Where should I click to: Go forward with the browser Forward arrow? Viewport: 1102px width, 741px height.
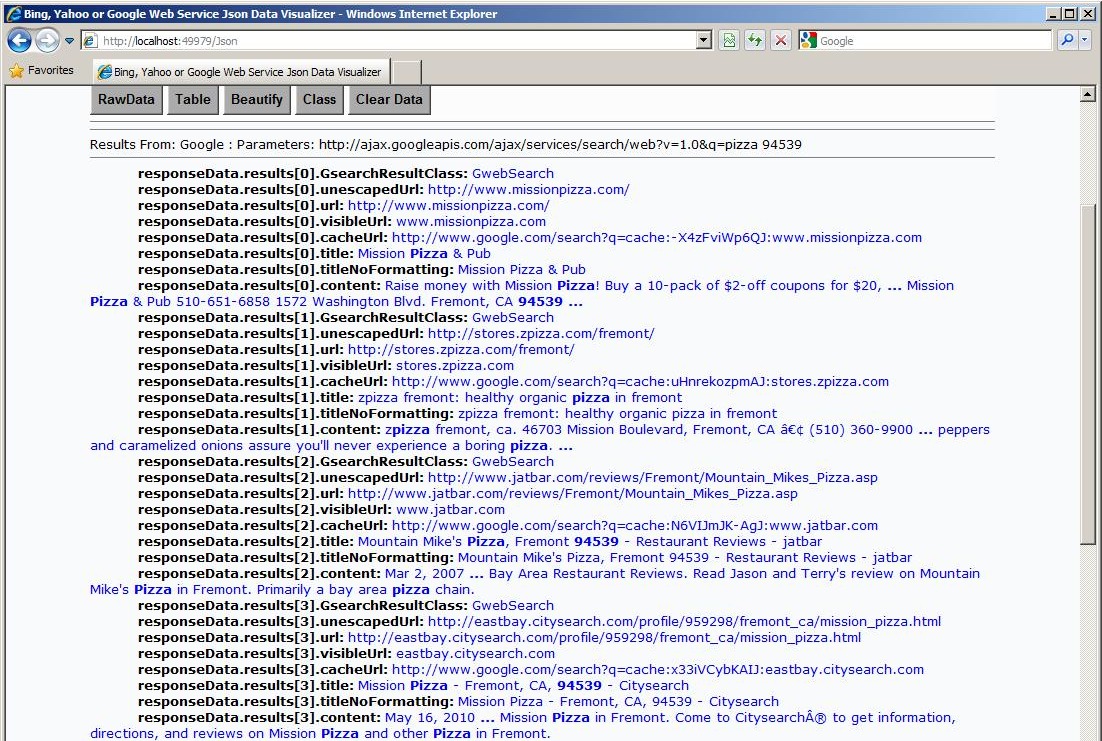pyautogui.click(x=47, y=41)
